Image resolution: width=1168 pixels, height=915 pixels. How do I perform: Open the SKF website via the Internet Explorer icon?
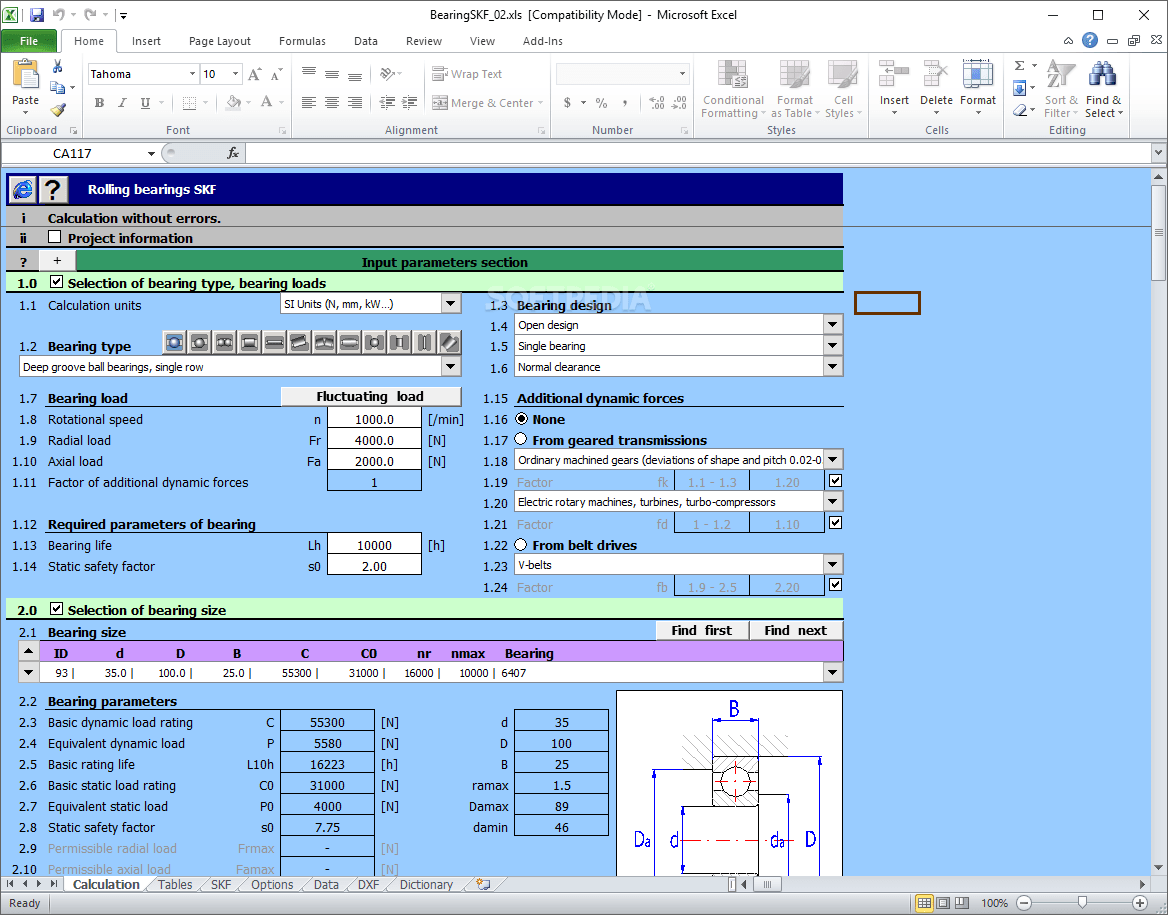22,189
